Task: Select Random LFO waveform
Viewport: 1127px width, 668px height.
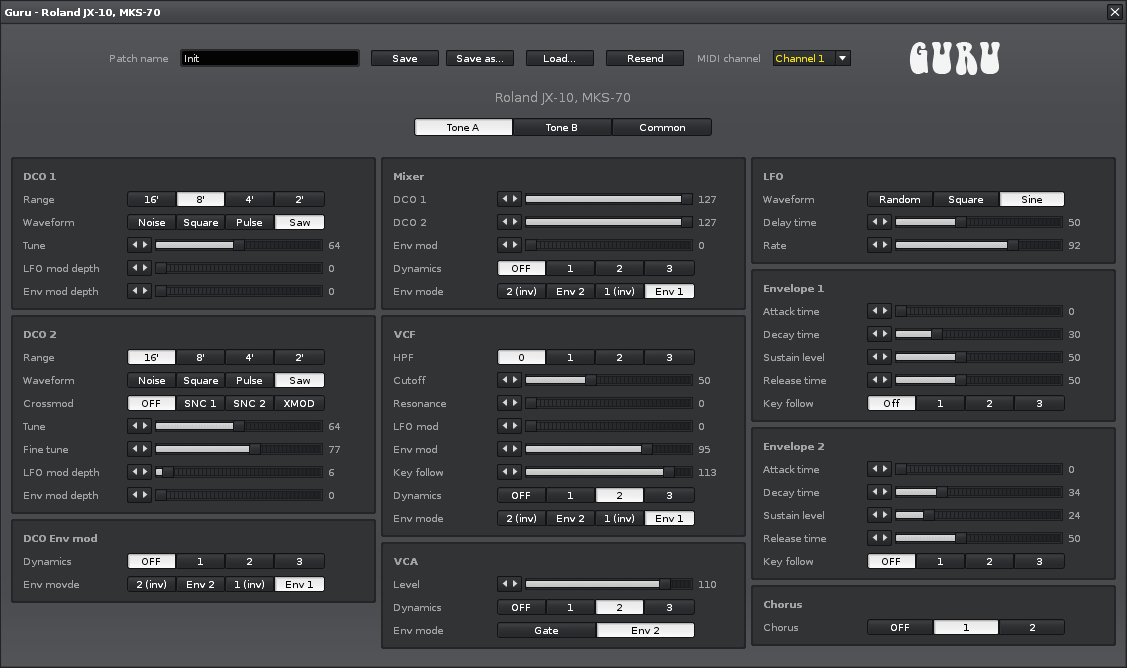Action: [x=900, y=199]
